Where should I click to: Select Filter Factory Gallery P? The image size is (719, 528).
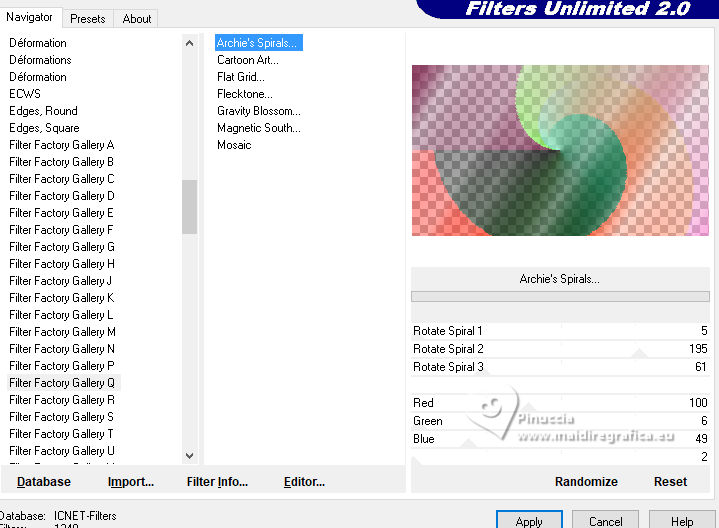[61, 365]
